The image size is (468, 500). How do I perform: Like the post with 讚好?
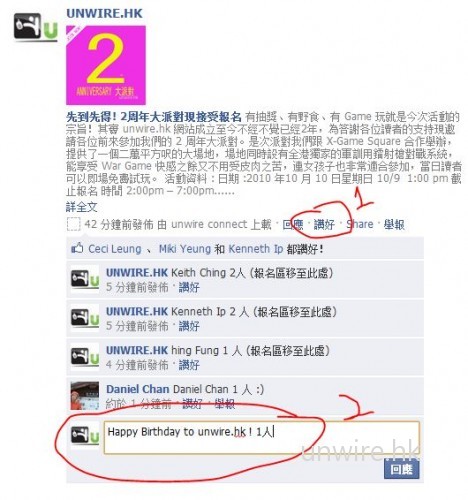[x=324, y=224]
